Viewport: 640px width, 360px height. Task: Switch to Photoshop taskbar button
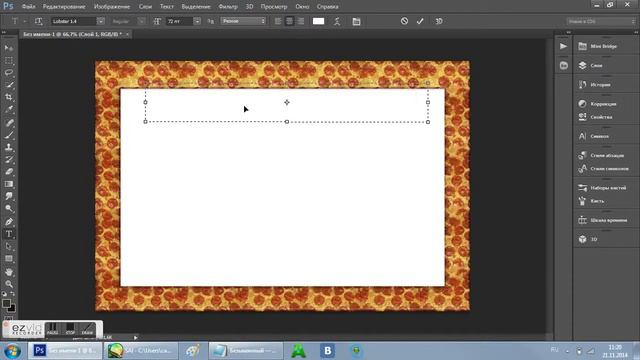[x=64, y=351]
